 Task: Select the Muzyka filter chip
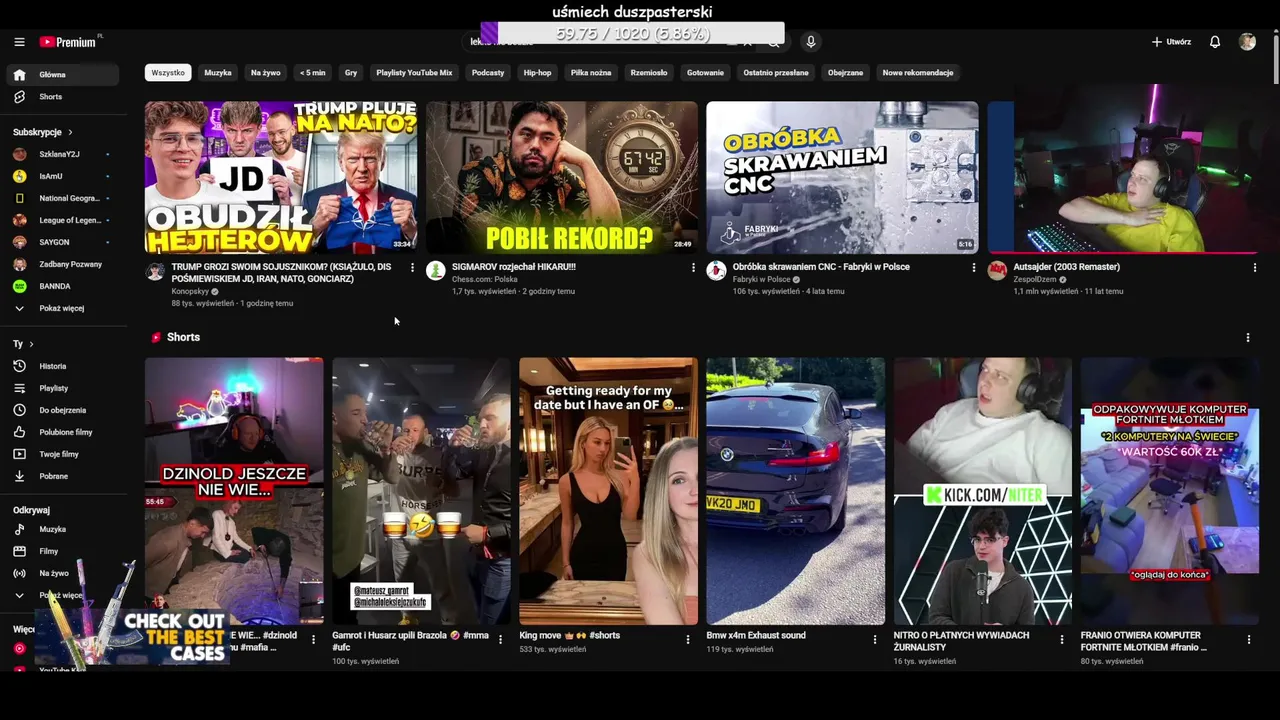tap(218, 73)
